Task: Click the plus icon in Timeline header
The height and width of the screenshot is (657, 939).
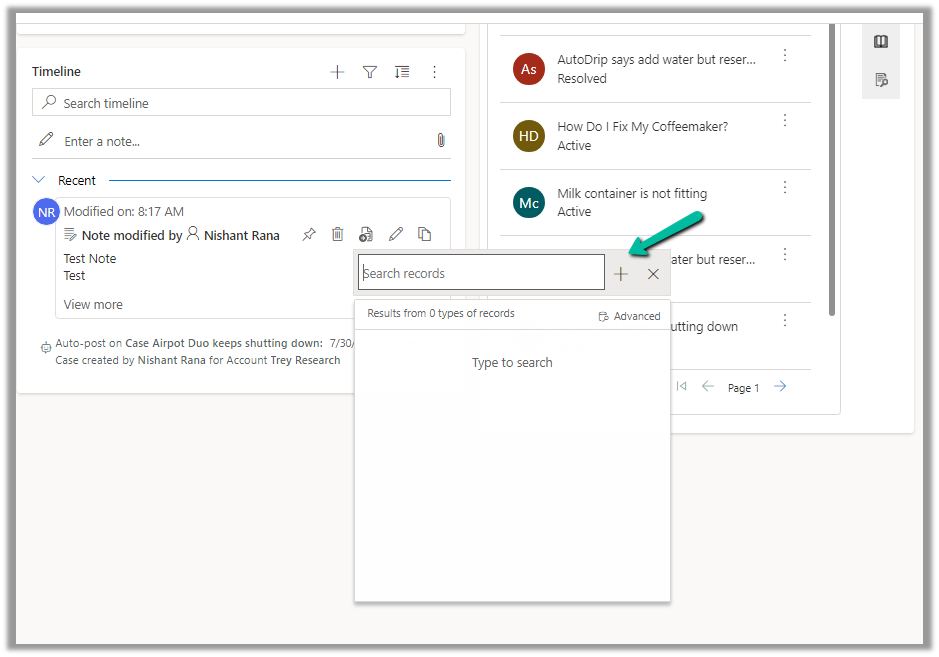Action: coord(337,72)
